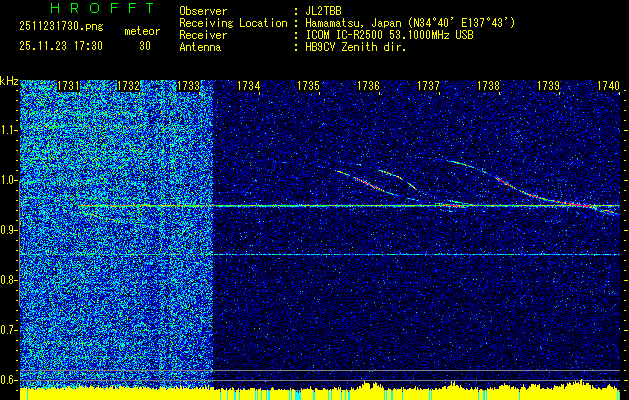Click the 0.7 frequency axis label
629x400 pixels.
[9, 329]
